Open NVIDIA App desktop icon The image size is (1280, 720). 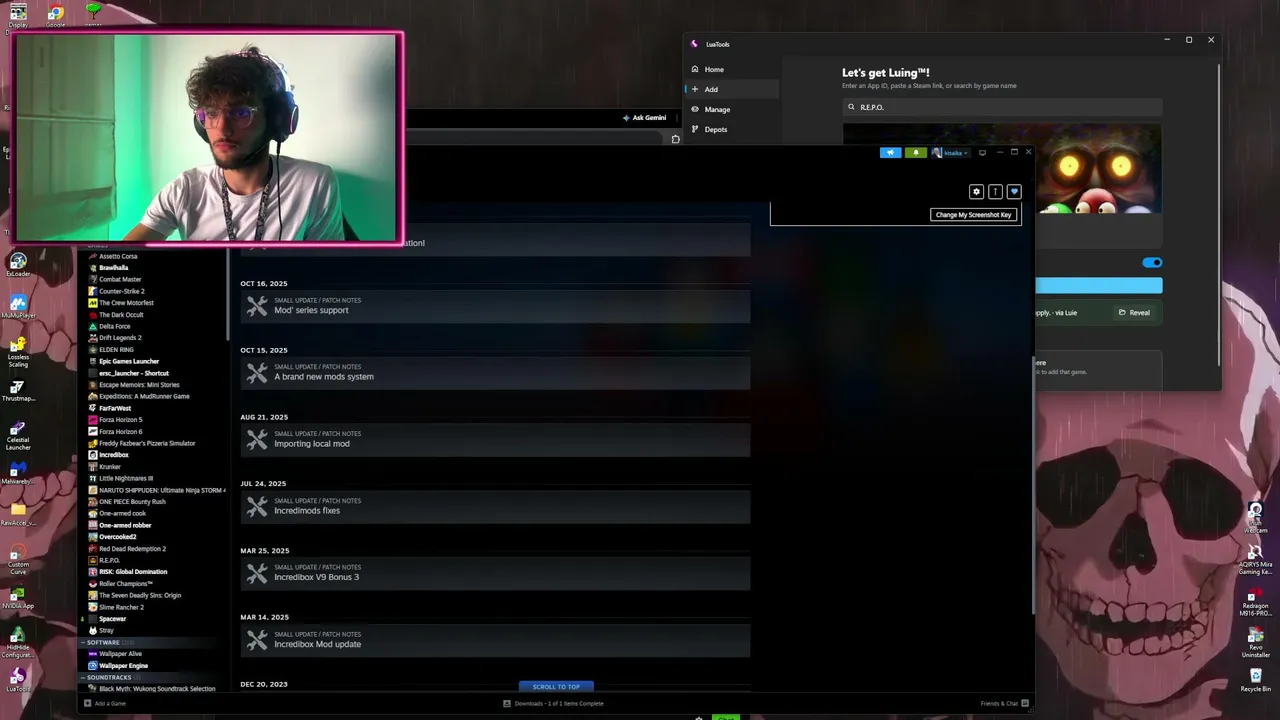click(18, 597)
